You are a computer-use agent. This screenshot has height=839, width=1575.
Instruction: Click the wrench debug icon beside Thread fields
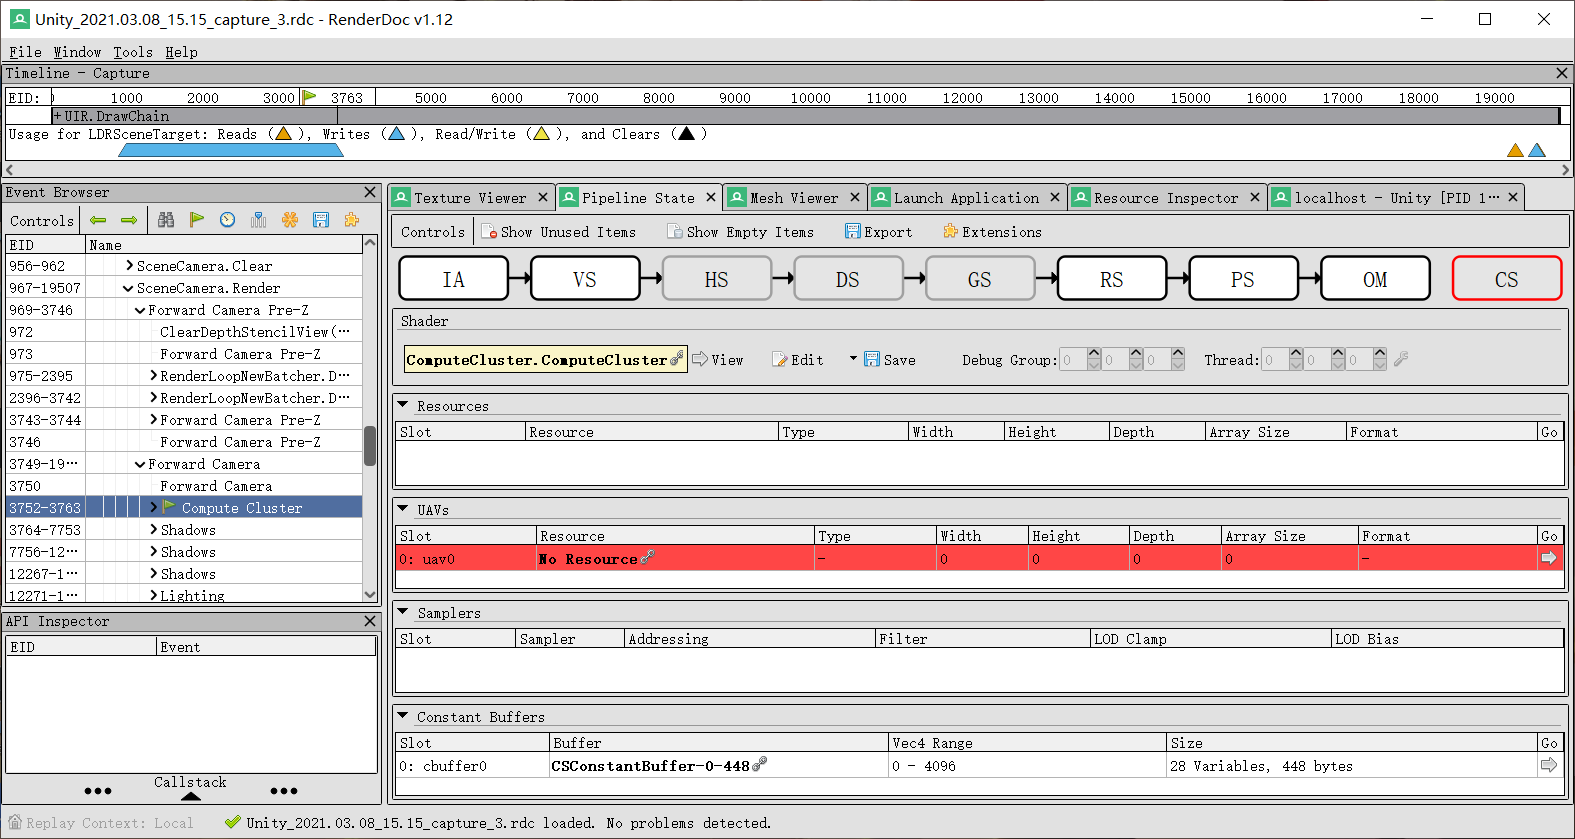coord(1401,359)
